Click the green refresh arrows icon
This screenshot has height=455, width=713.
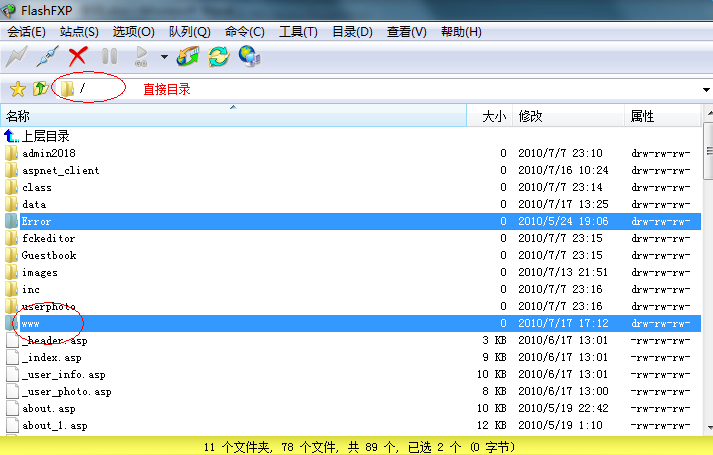click(x=218, y=57)
